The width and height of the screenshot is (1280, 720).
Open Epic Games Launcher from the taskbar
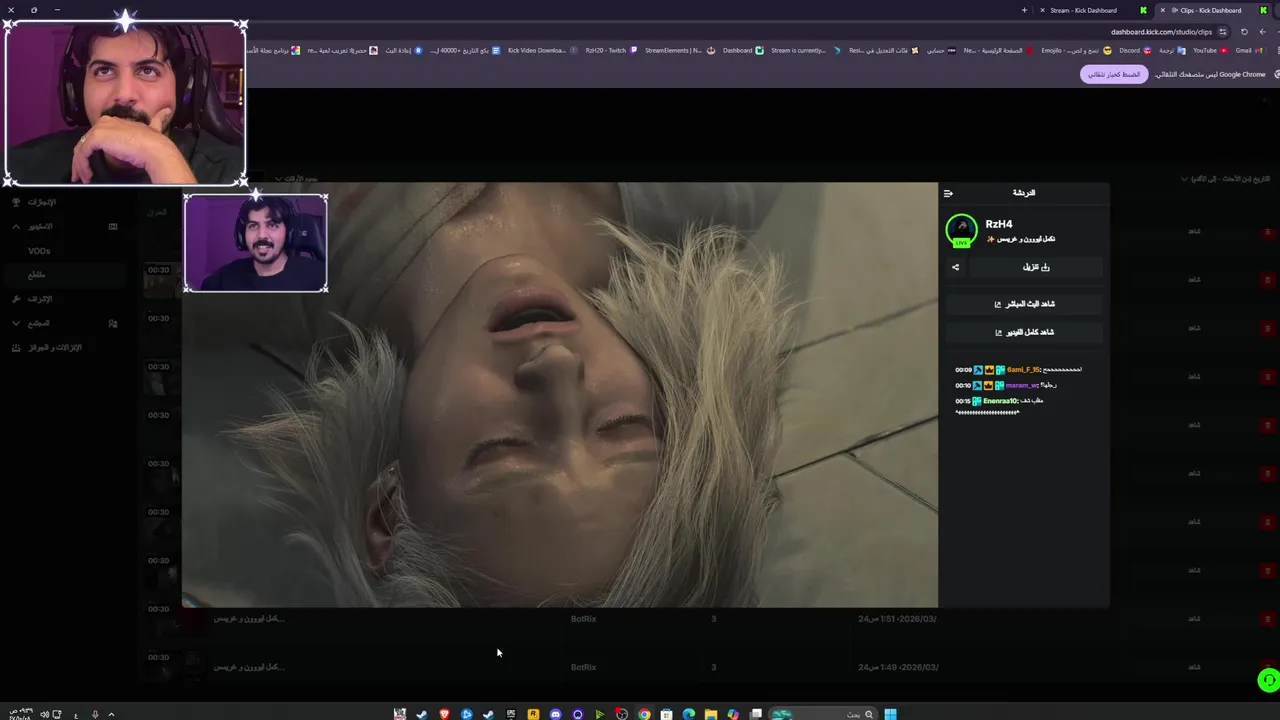[511, 714]
